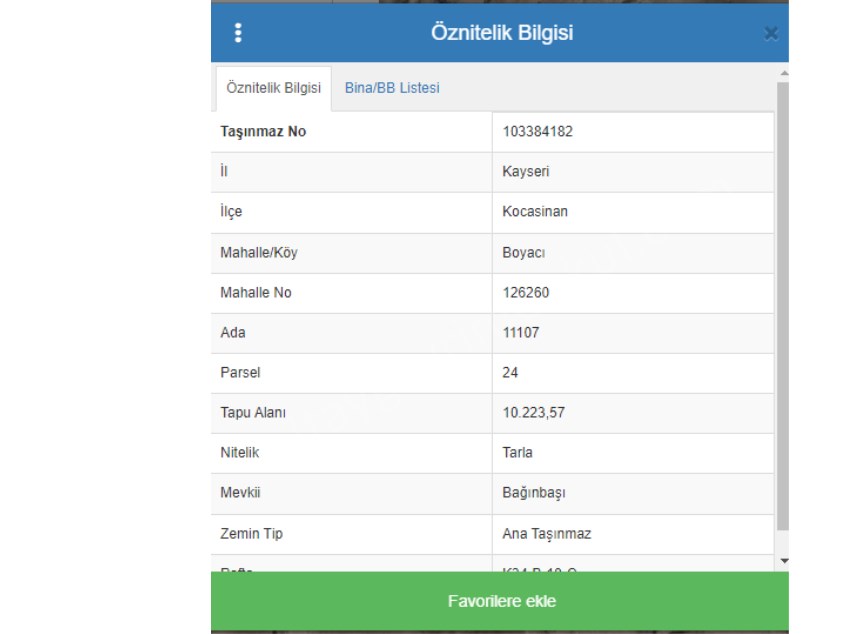Select the Kayseri province value cell
Viewport: 845px width, 634px height.
tap(526, 172)
